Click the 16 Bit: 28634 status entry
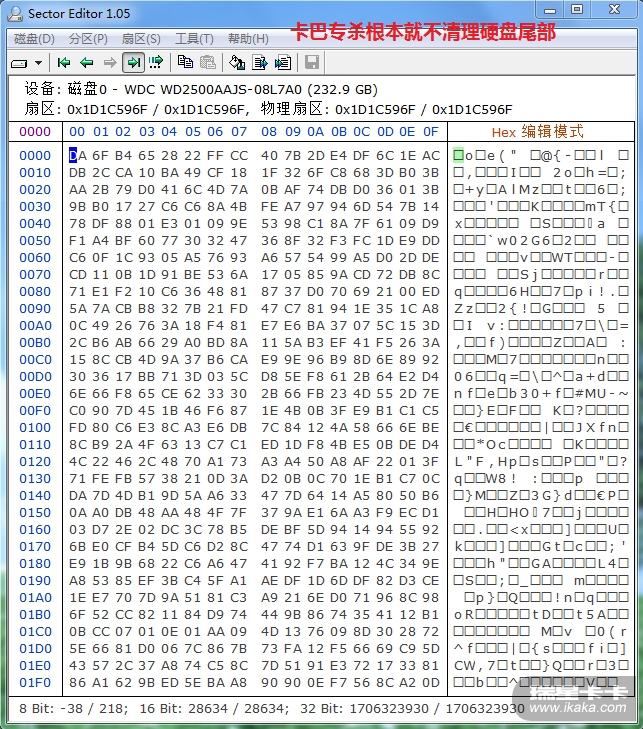643x729 pixels. 214,709
